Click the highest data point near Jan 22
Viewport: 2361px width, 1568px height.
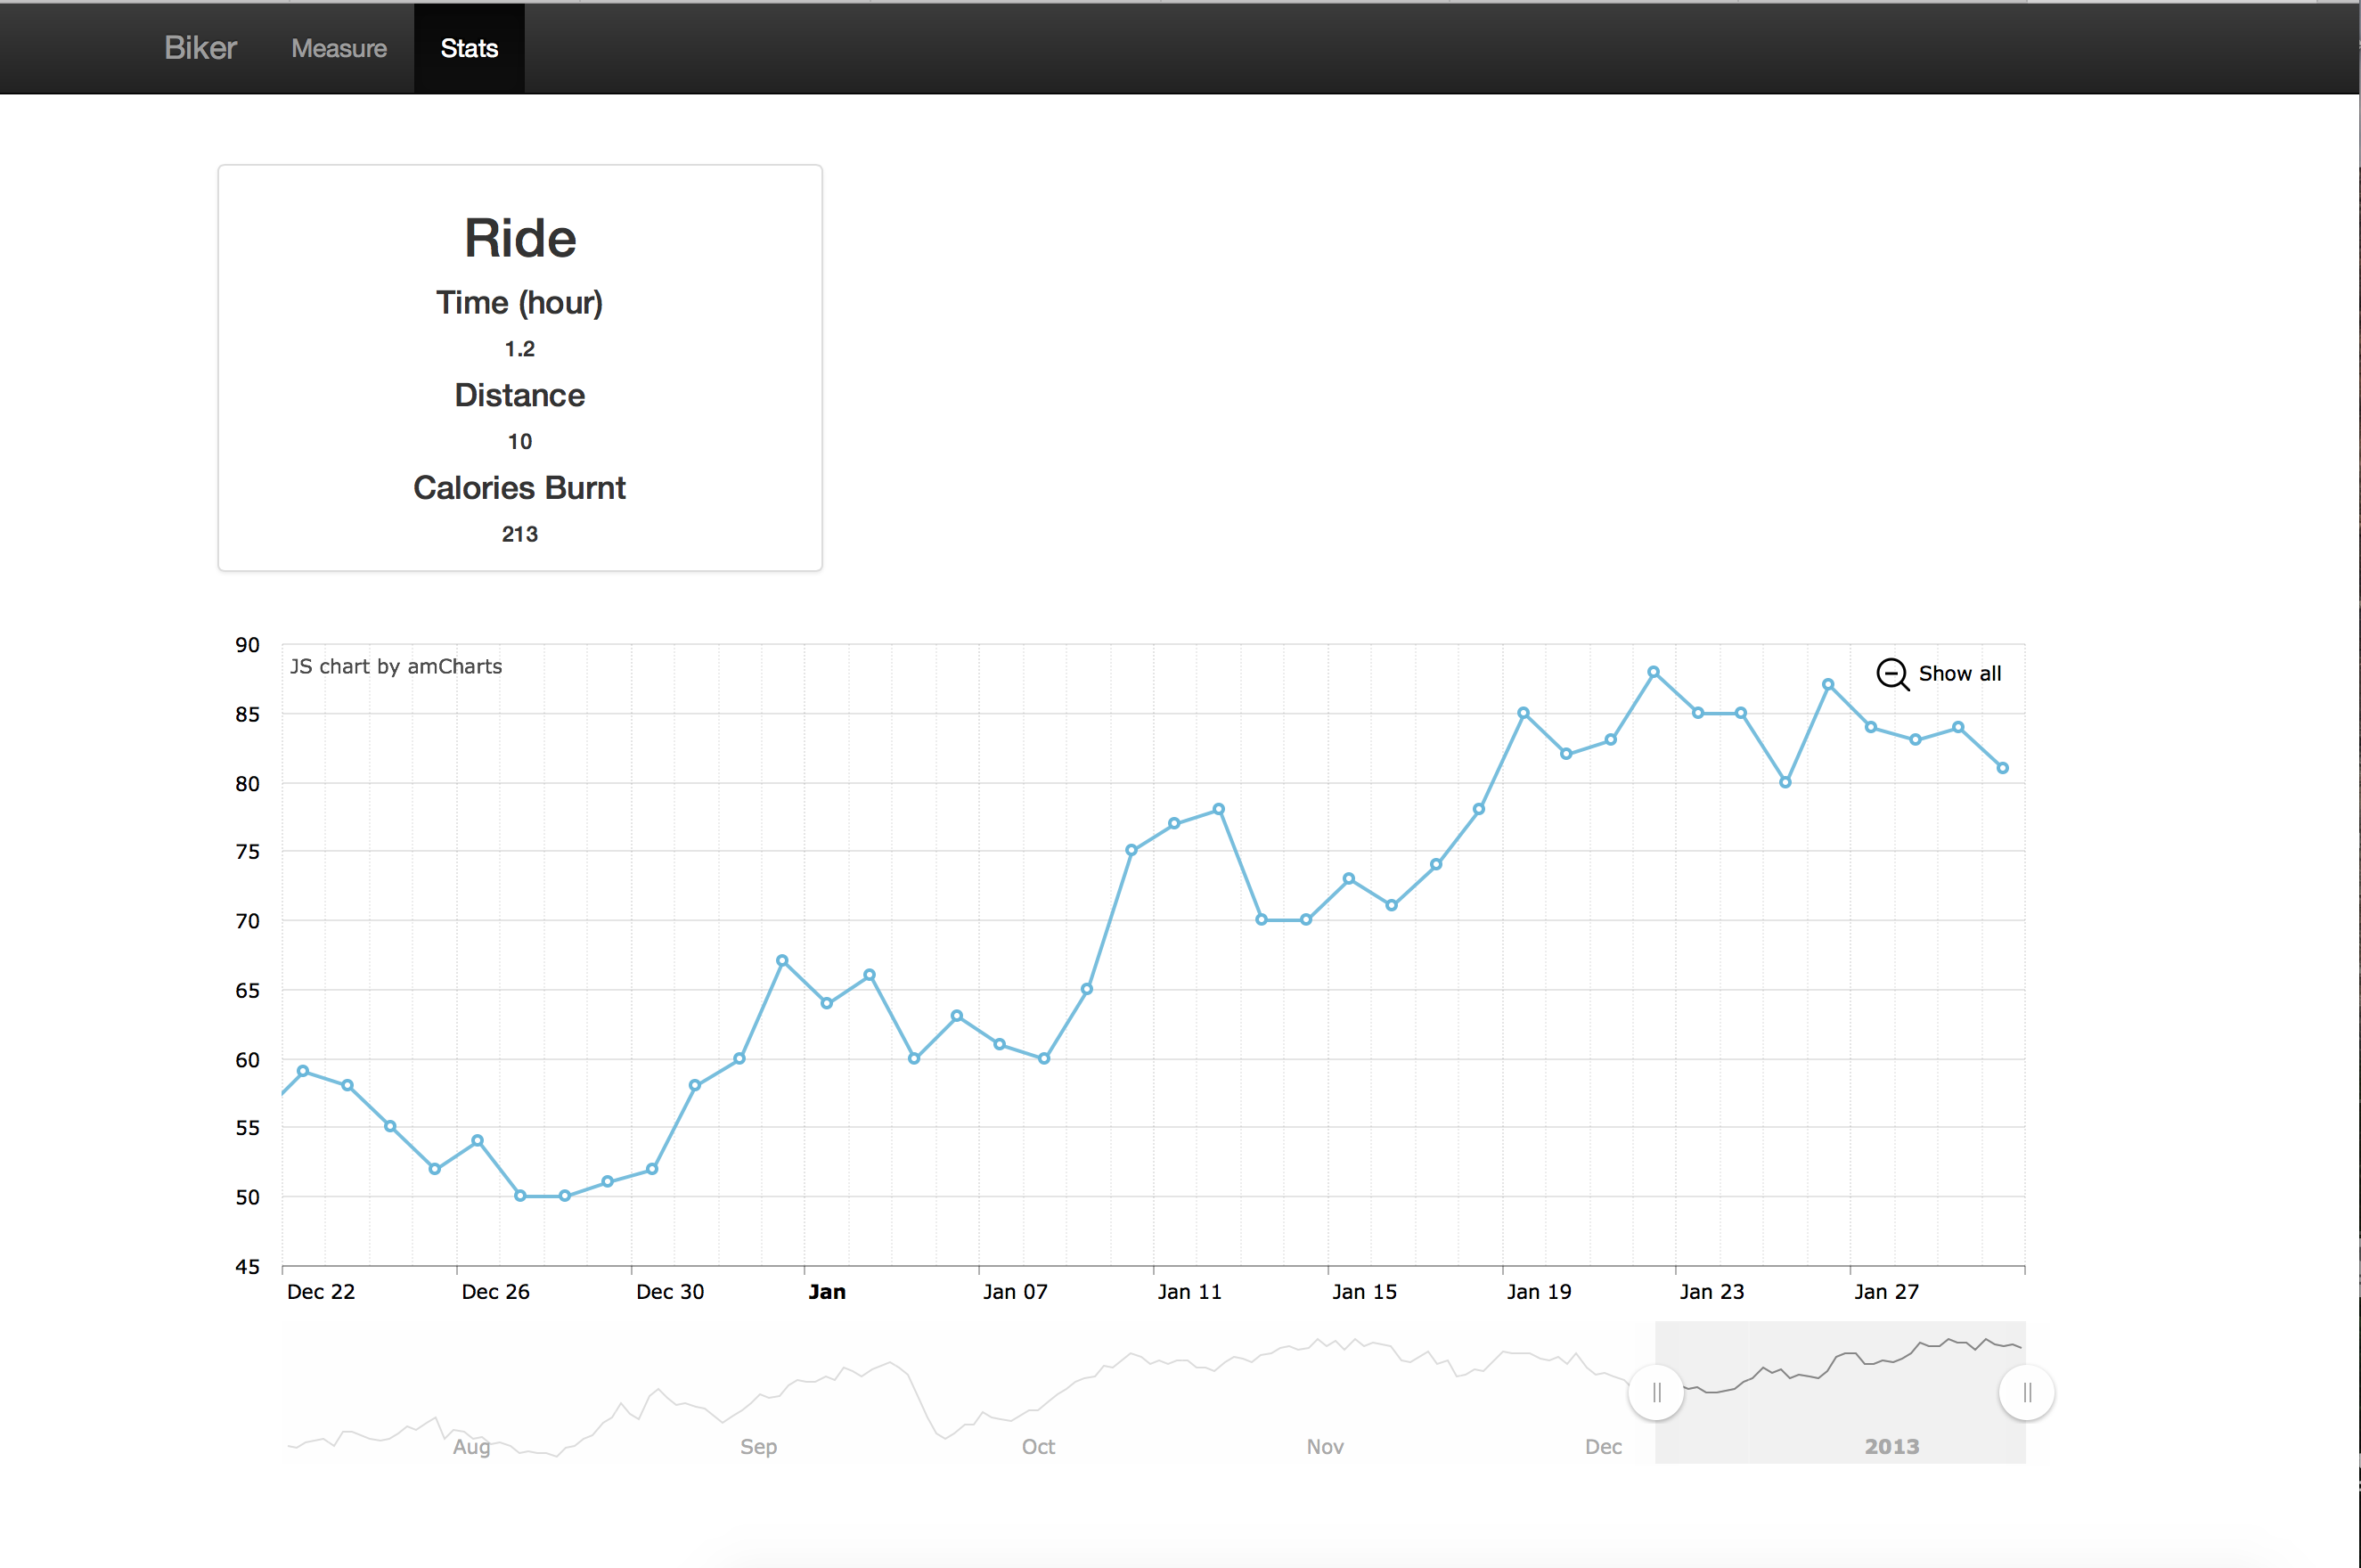tap(1653, 672)
